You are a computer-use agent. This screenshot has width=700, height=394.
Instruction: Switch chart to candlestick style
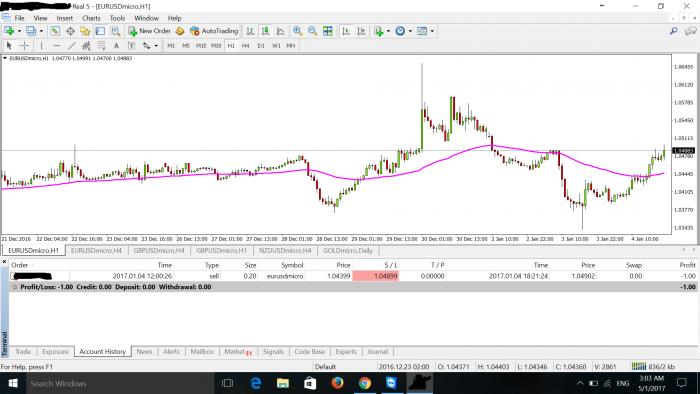(265, 31)
